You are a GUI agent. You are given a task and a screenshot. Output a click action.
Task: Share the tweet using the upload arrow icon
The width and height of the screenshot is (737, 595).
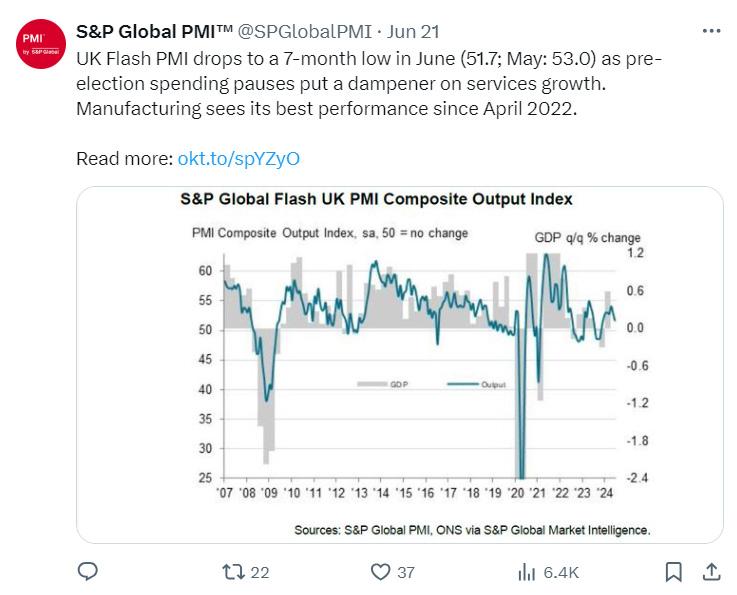[x=711, y=572]
